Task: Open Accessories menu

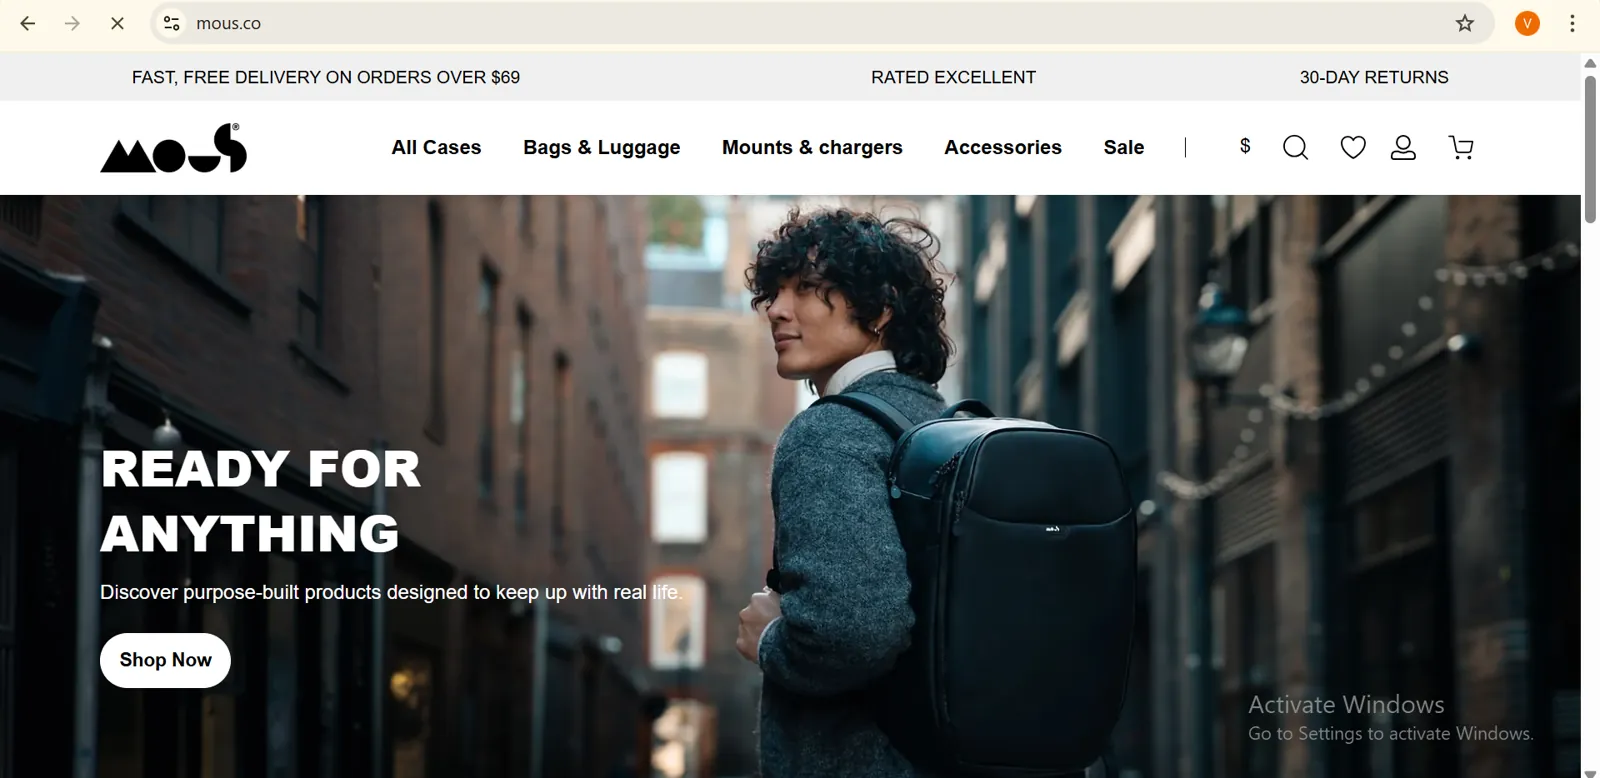Action: [x=1003, y=147]
